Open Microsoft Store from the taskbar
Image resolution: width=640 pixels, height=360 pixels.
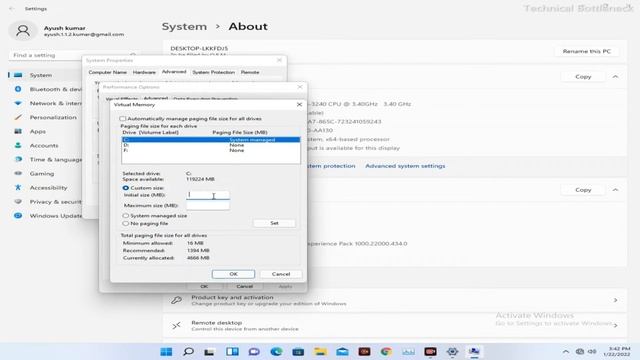click(298, 351)
